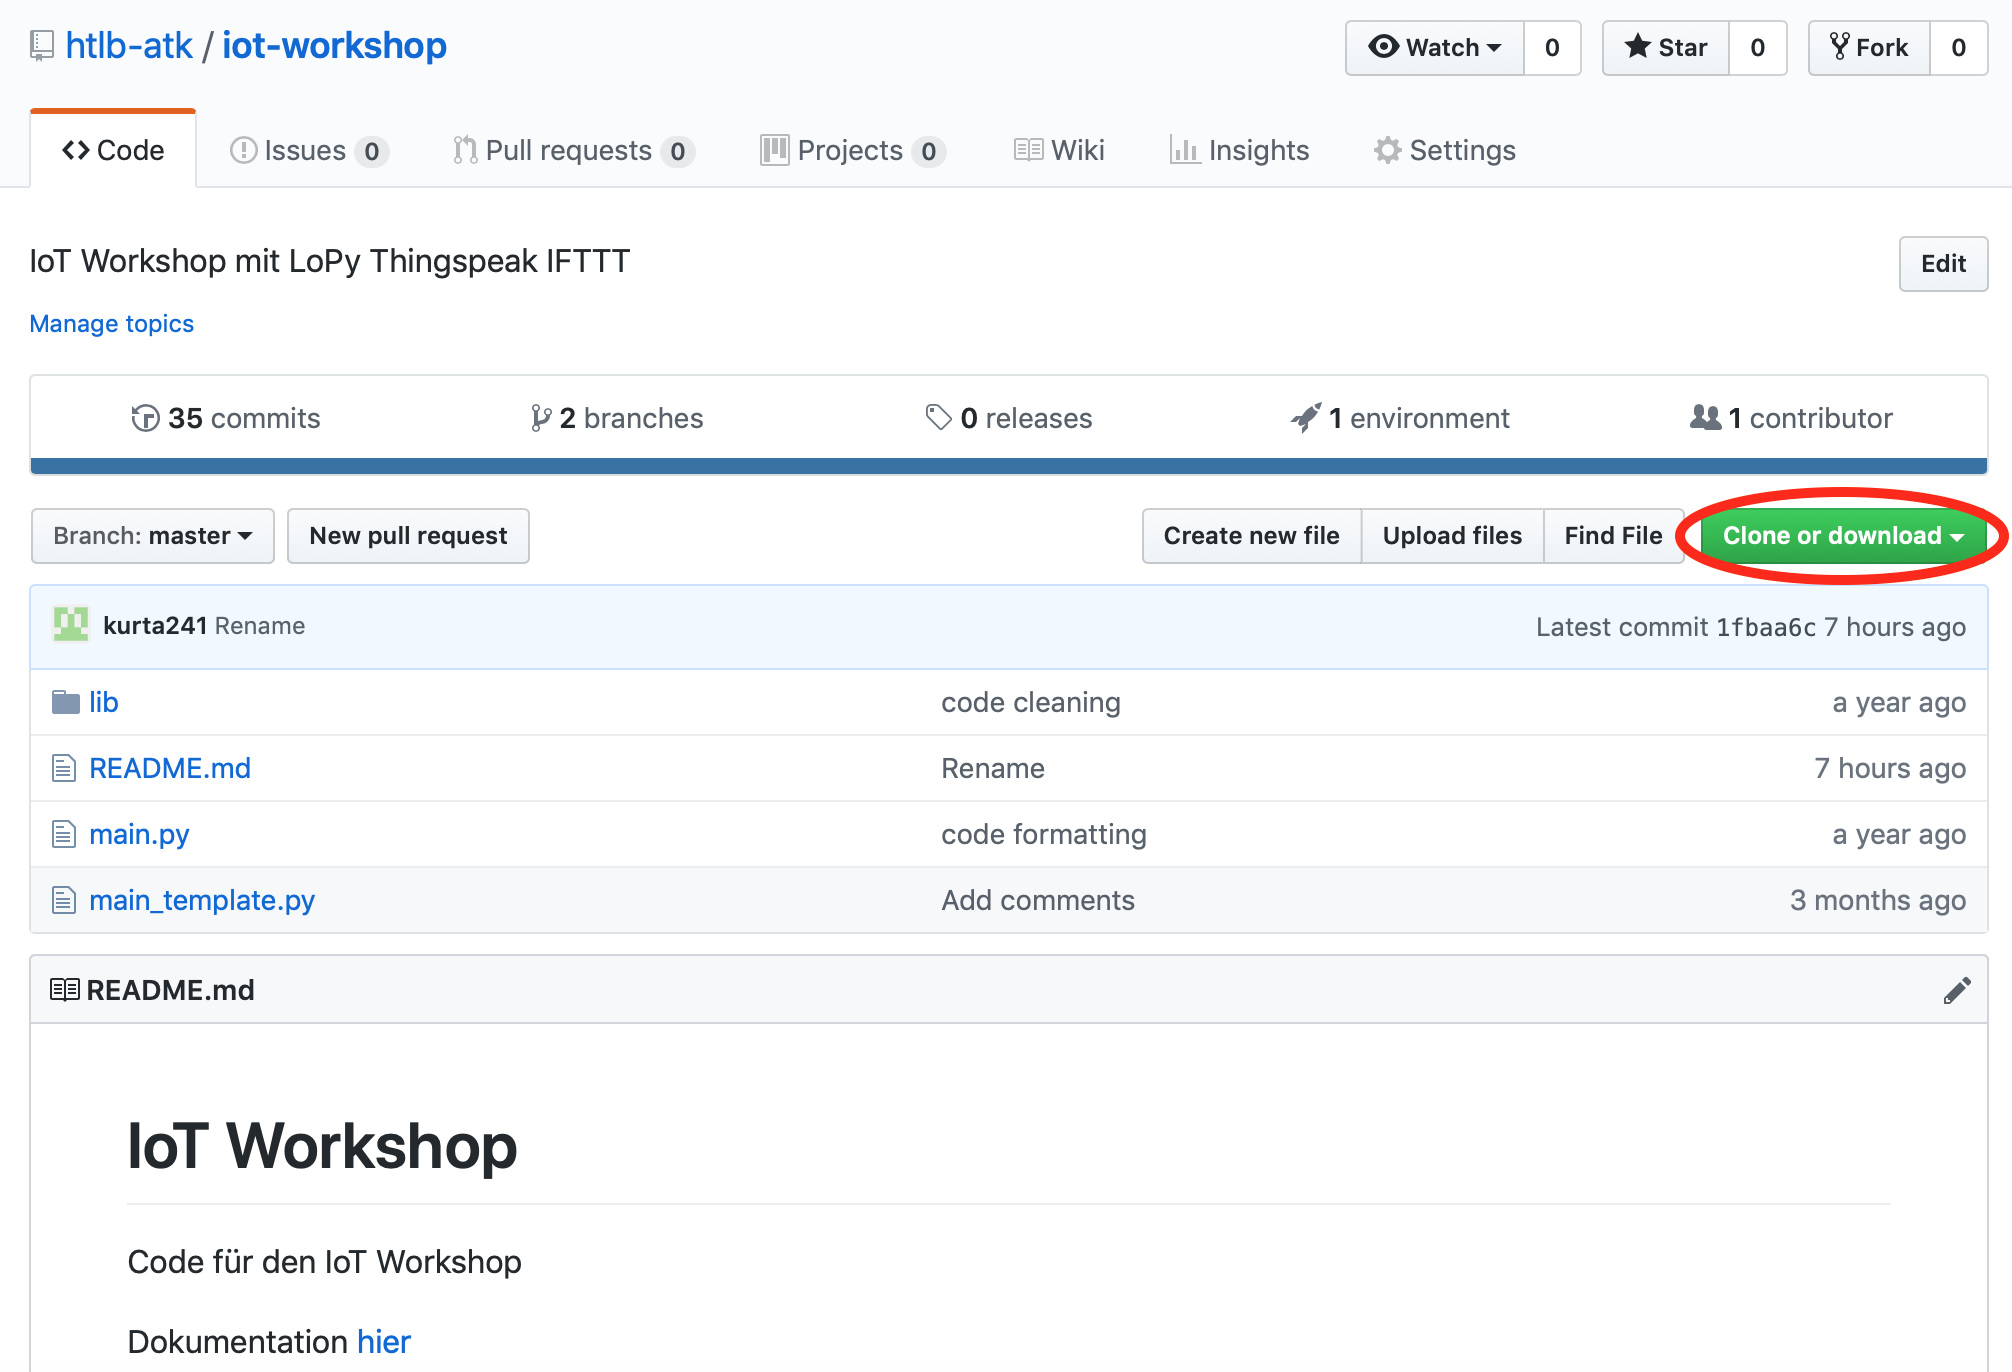The height and width of the screenshot is (1372, 2012).
Task: Open the repository Settings tab
Action: click(x=1445, y=150)
